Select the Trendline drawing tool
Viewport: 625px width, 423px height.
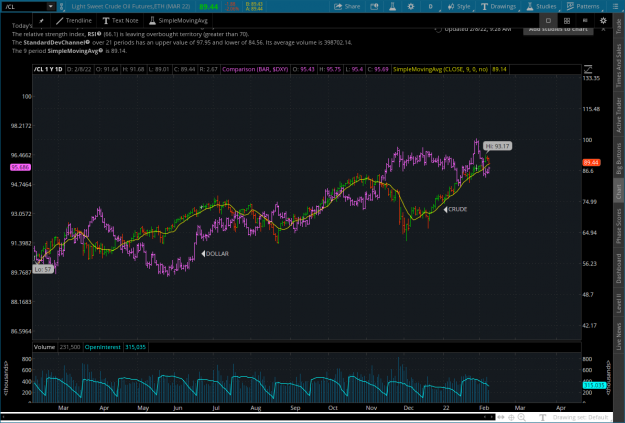click(x=74, y=21)
